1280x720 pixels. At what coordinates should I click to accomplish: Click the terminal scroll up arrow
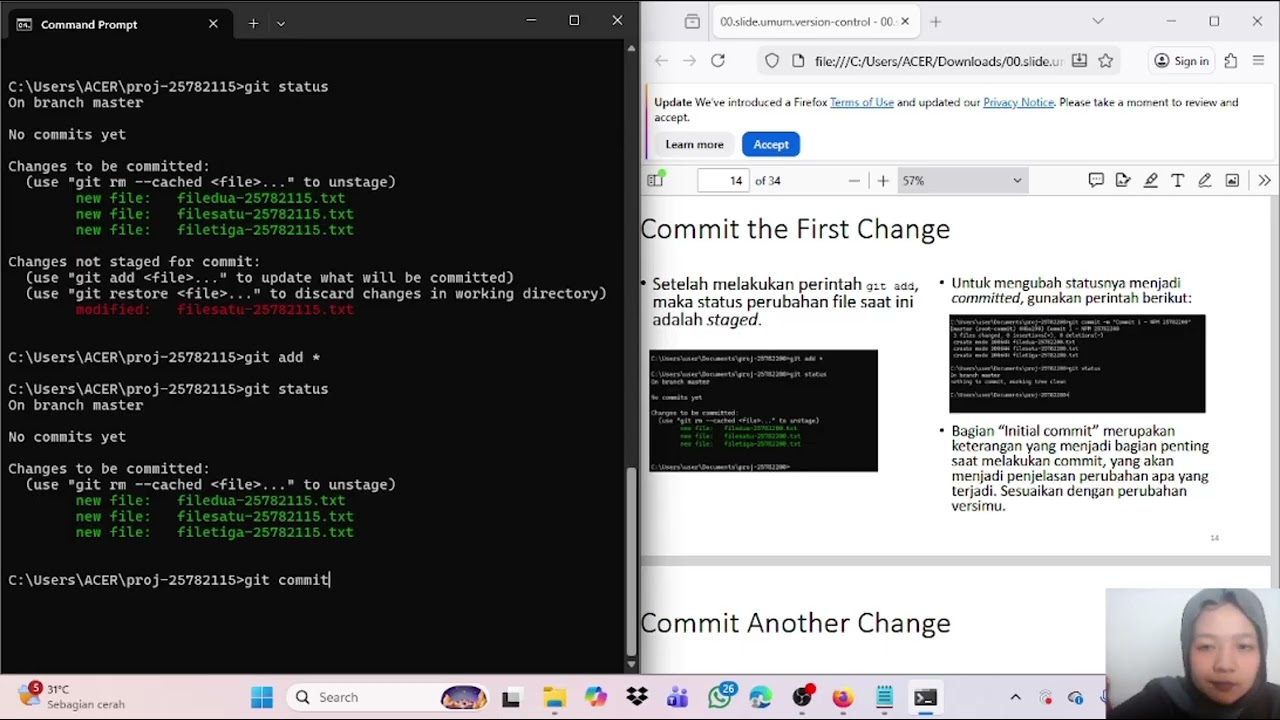tap(631, 47)
